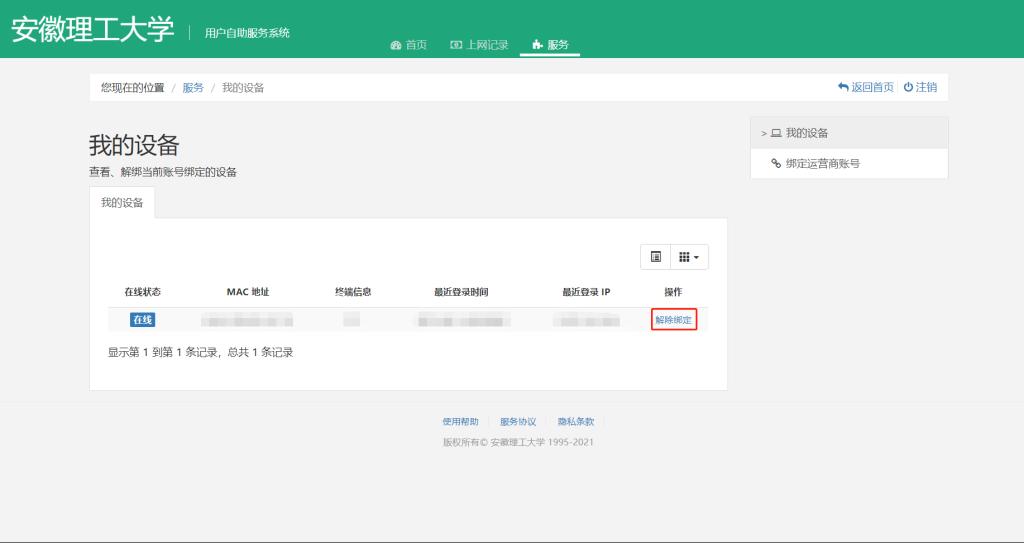Expand the columns grid dropdown

pyautogui.click(x=690, y=257)
